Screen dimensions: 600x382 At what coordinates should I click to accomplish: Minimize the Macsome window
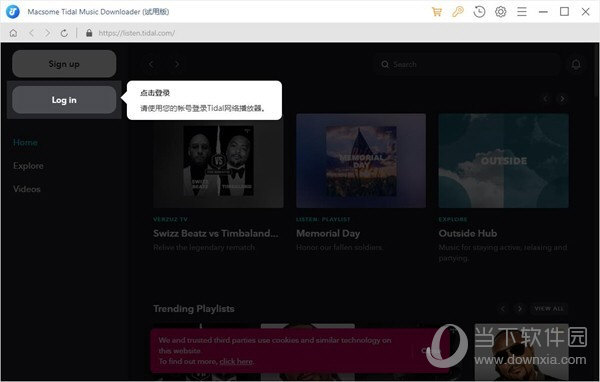coord(543,12)
